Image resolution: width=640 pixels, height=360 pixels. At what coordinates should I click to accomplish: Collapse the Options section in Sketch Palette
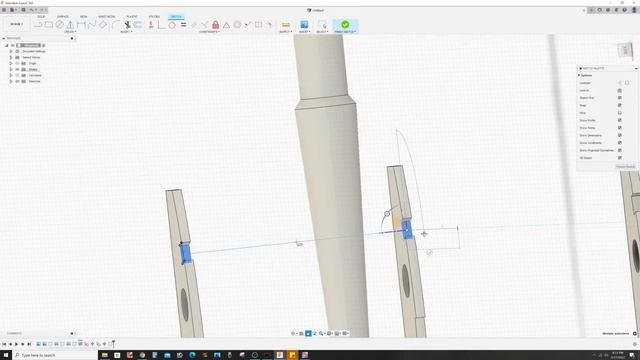(579, 76)
